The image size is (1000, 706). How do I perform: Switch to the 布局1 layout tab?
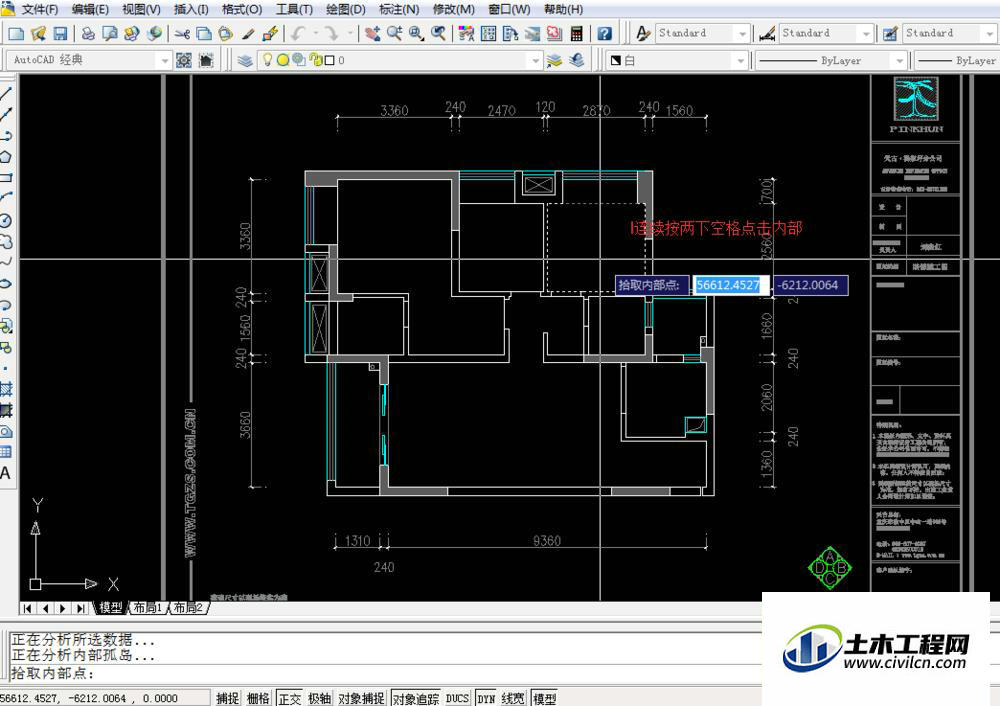147,608
